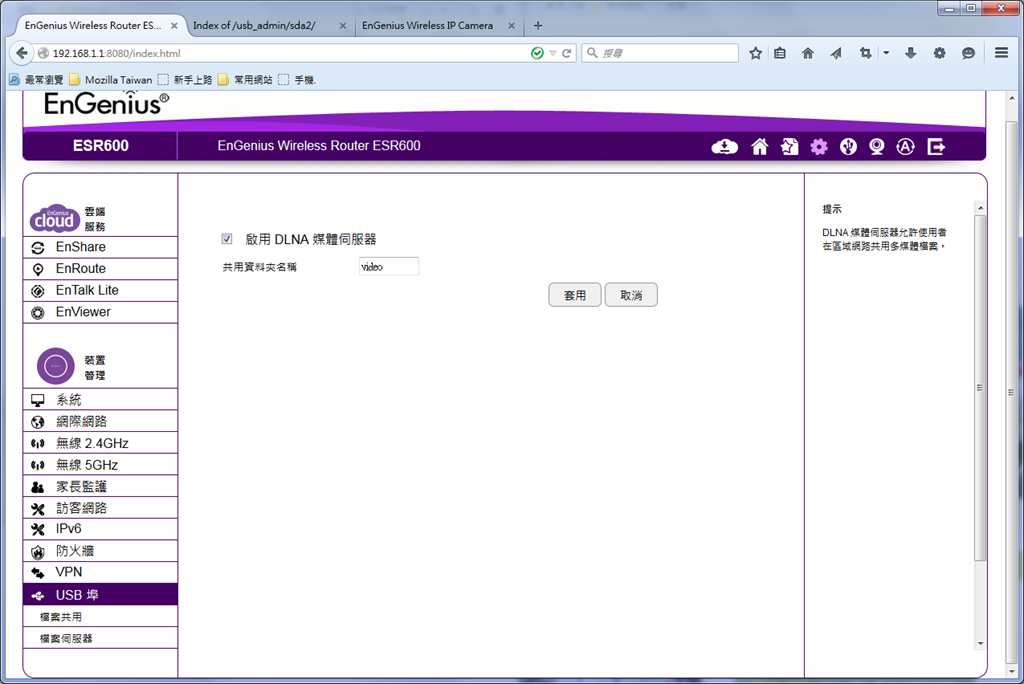Click the purple device management circle icon
Screen dimensions: 1024x684
[56, 366]
